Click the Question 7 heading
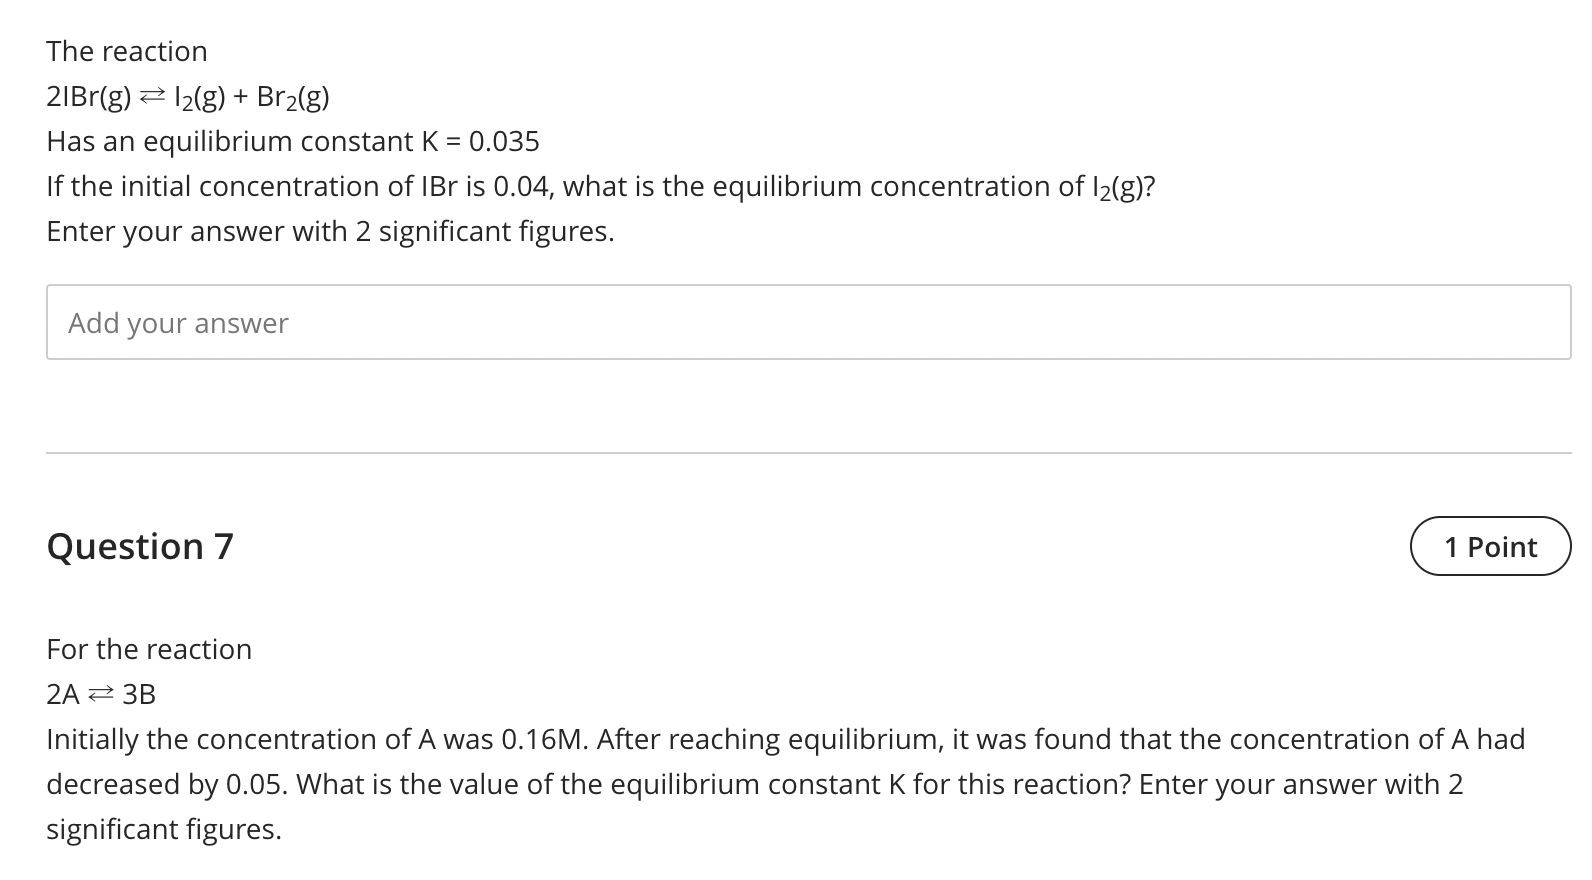Screen dimensions: 1592x880 coord(139,546)
